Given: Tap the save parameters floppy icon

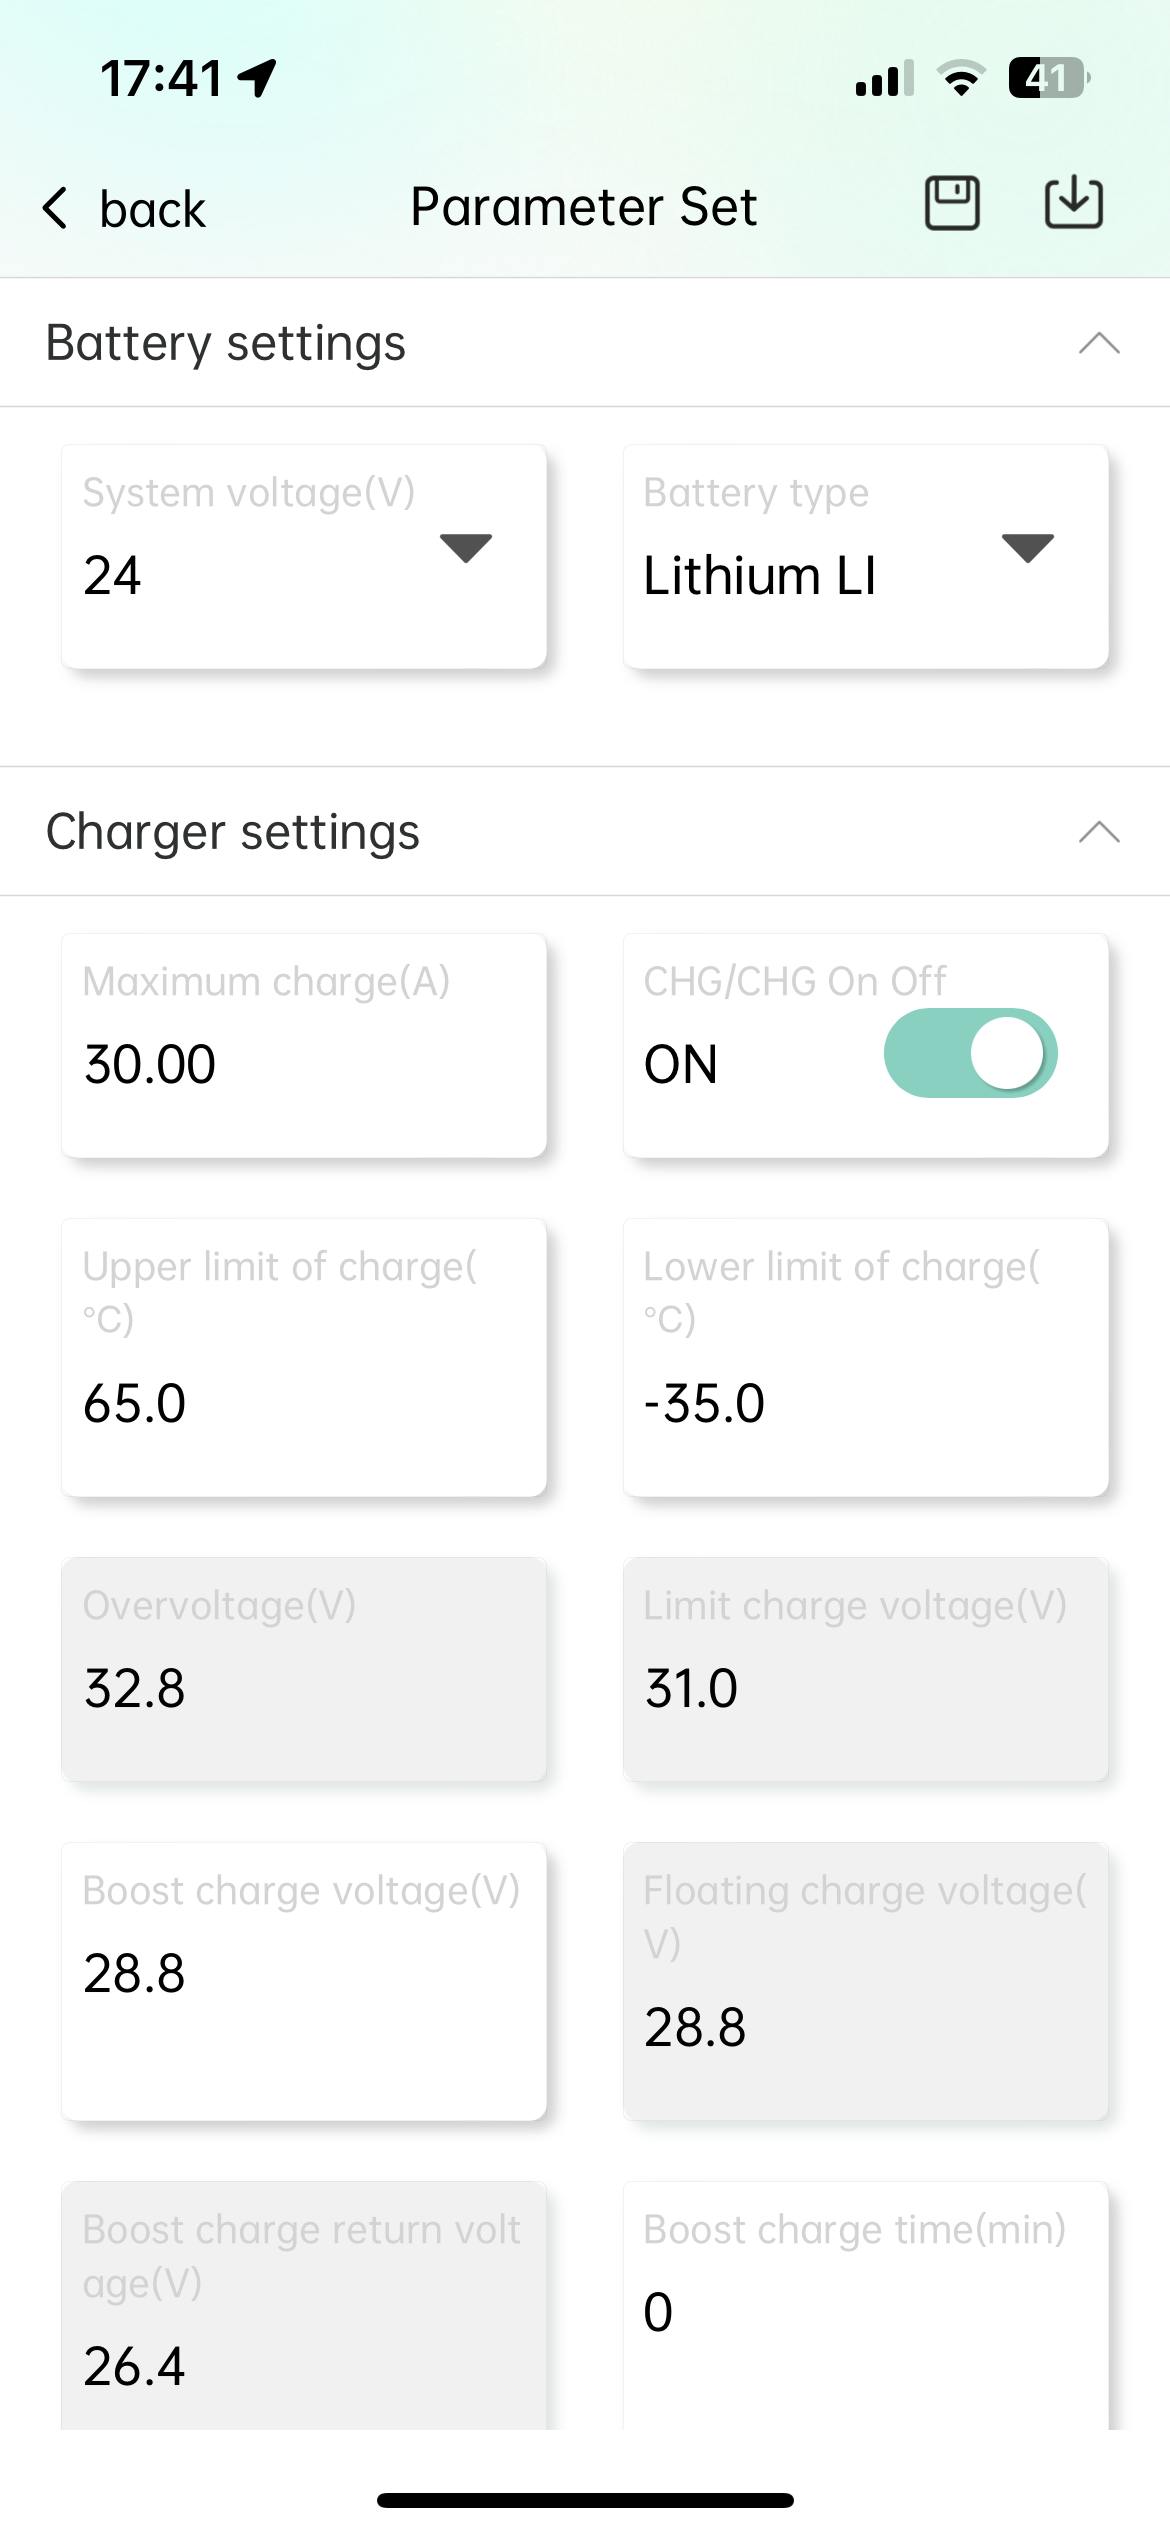Looking at the screenshot, I should 951,204.
